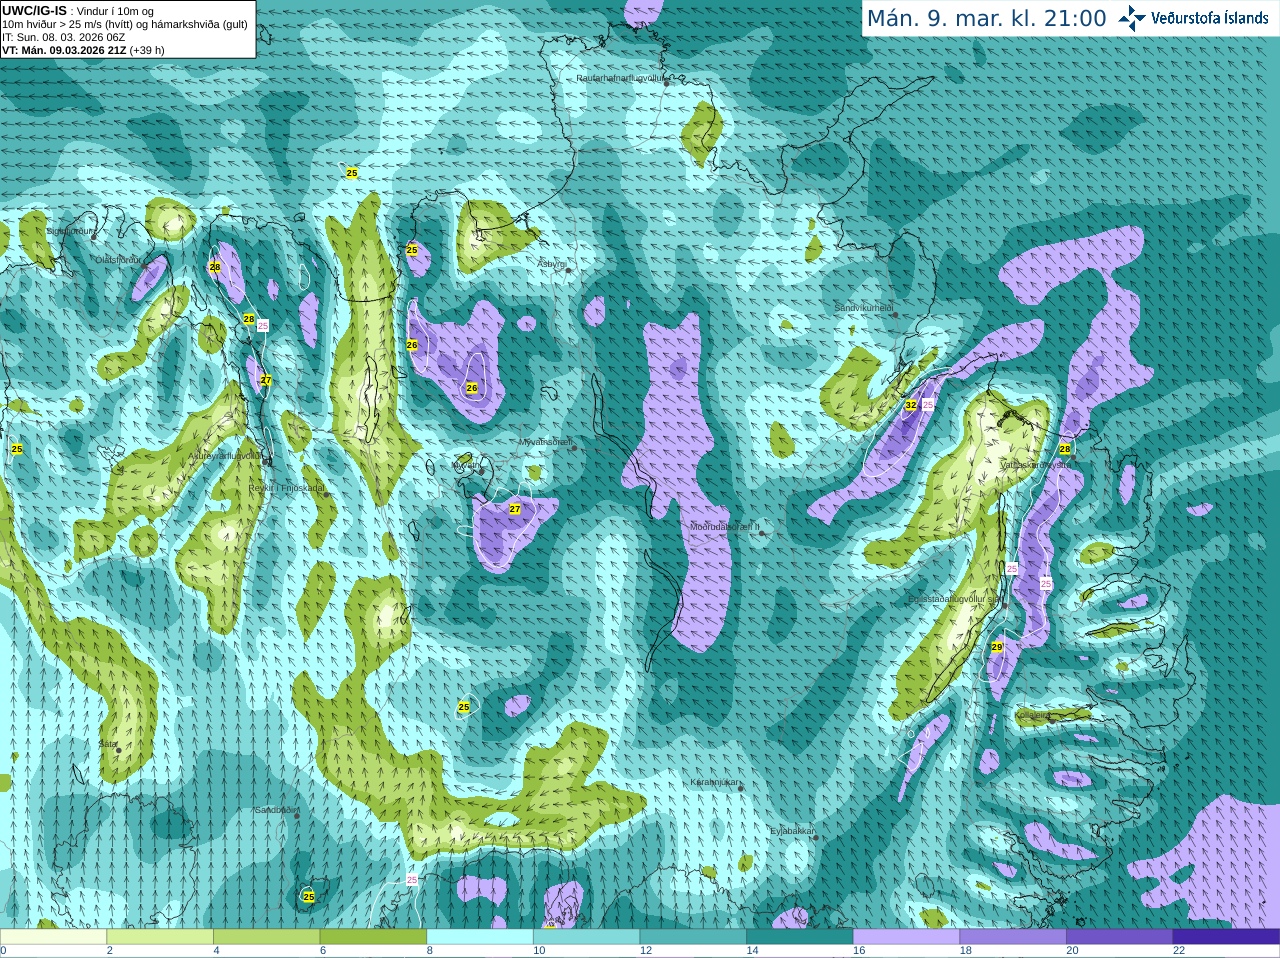Click the IT: Sun. 08. 03. 2026 06Z line
Viewport: 1280px width, 958px height.
tap(63, 37)
